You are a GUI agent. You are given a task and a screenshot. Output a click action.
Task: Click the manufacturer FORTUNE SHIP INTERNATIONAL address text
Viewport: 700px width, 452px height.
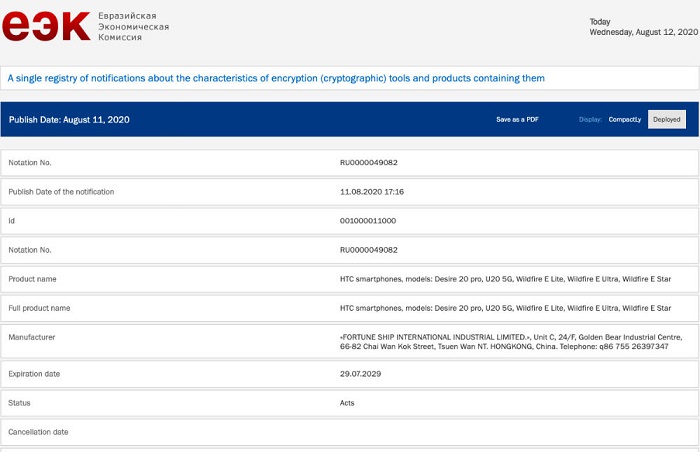pos(511,342)
